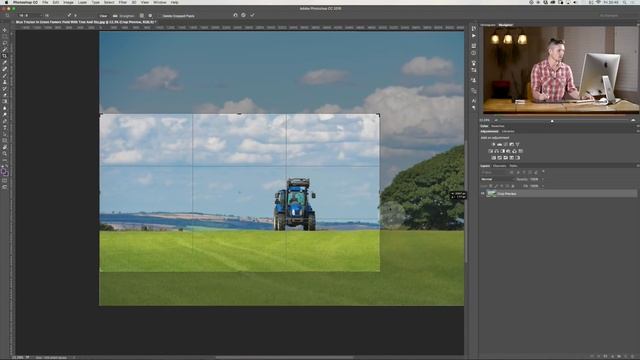Toggle layer filtering switch on
The image size is (640, 360).
point(543,171)
